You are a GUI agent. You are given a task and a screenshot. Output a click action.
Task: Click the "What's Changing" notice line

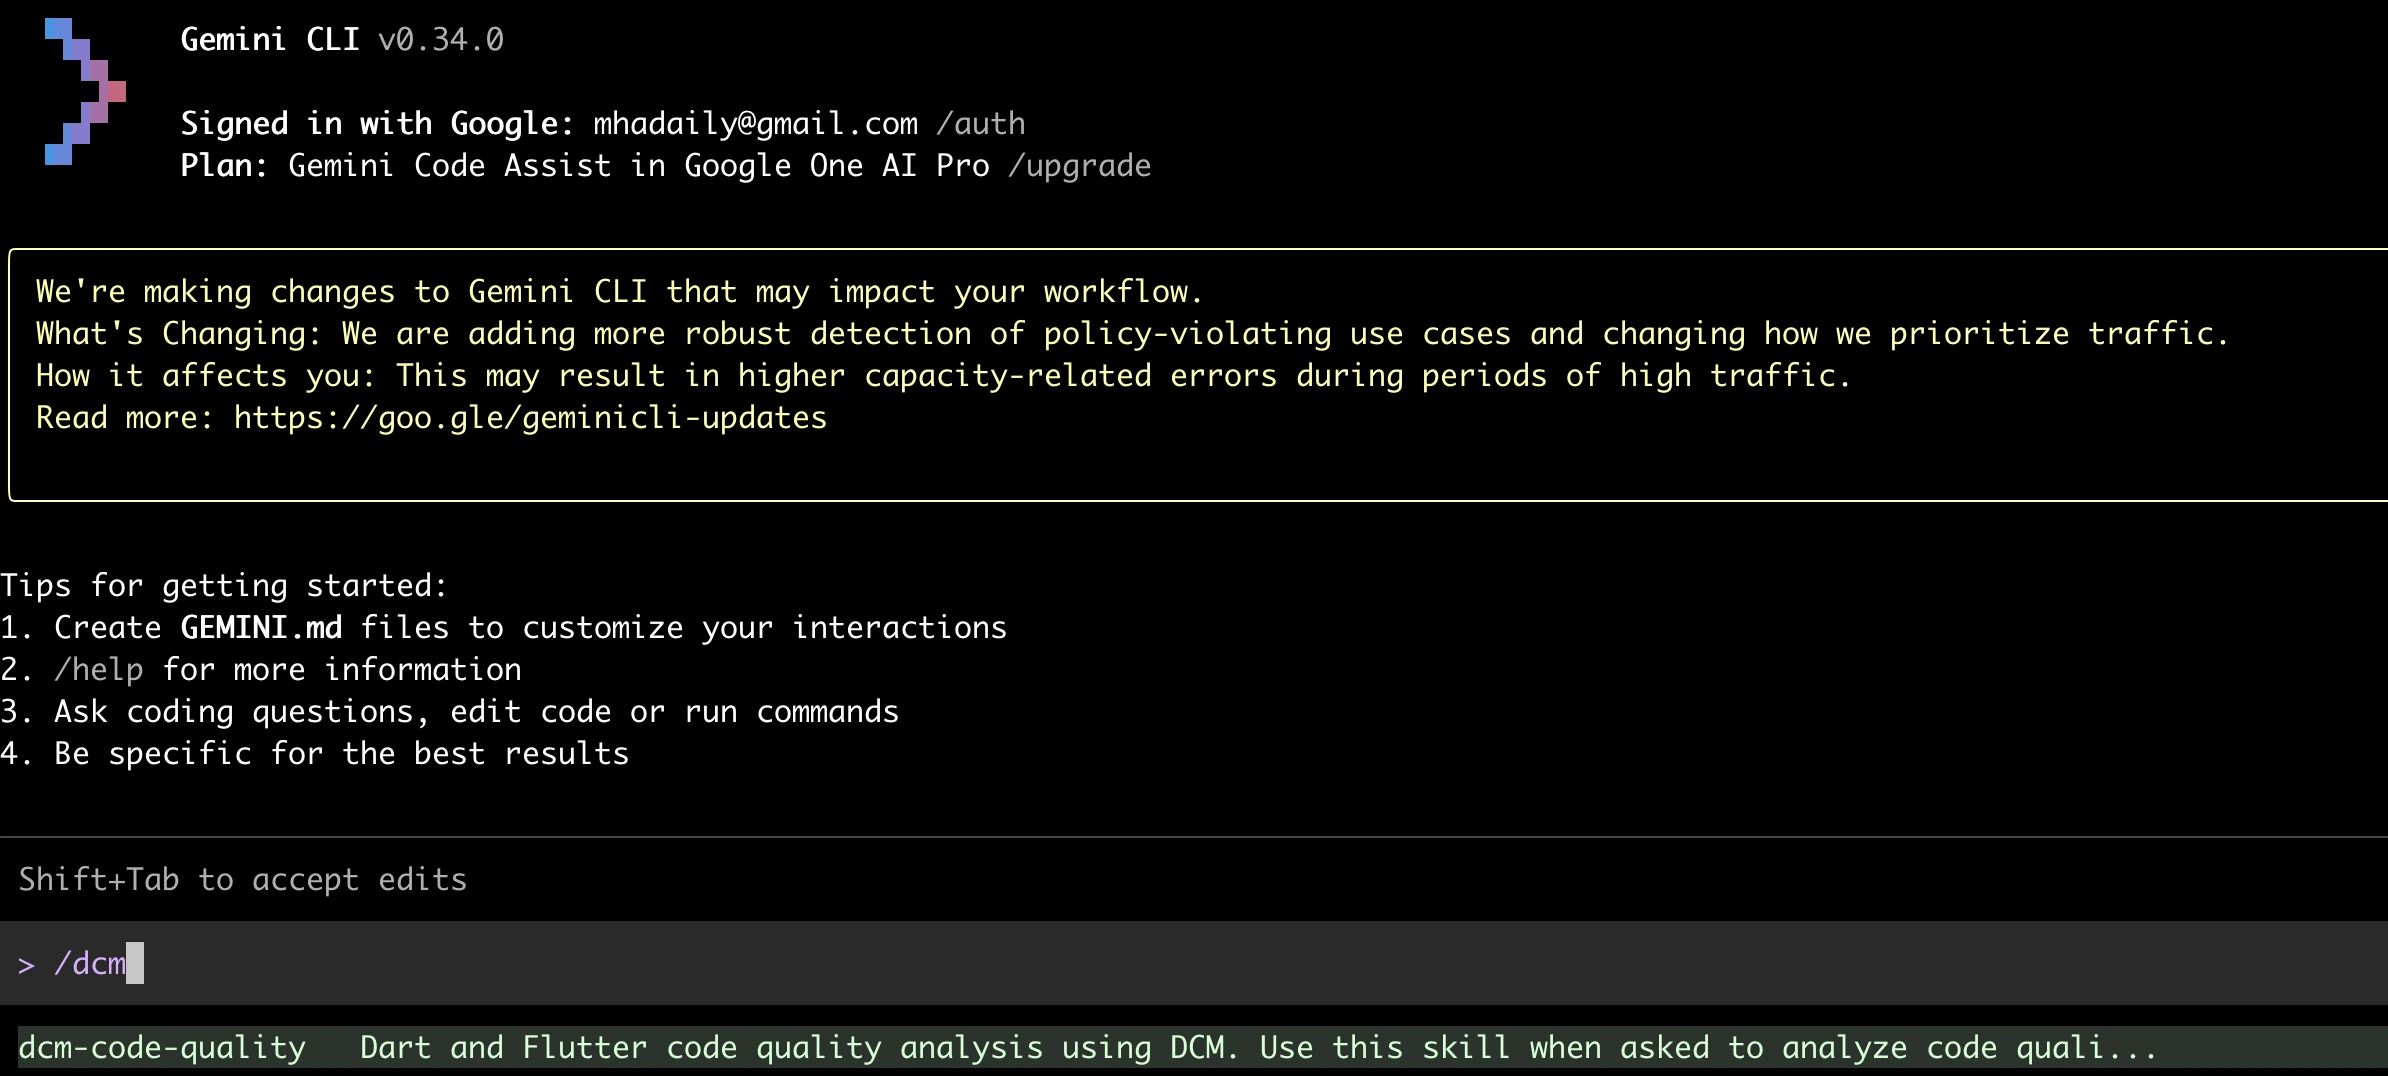(x=1132, y=334)
